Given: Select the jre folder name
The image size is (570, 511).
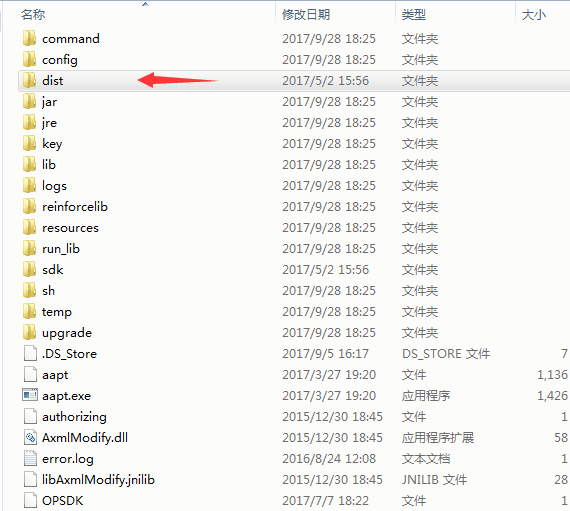Looking at the screenshot, I should (49, 123).
